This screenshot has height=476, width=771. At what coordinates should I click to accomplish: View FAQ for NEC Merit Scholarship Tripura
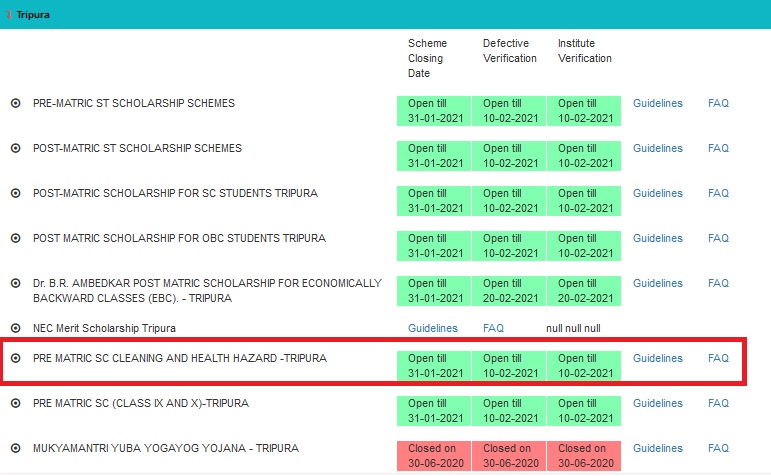(493, 328)
